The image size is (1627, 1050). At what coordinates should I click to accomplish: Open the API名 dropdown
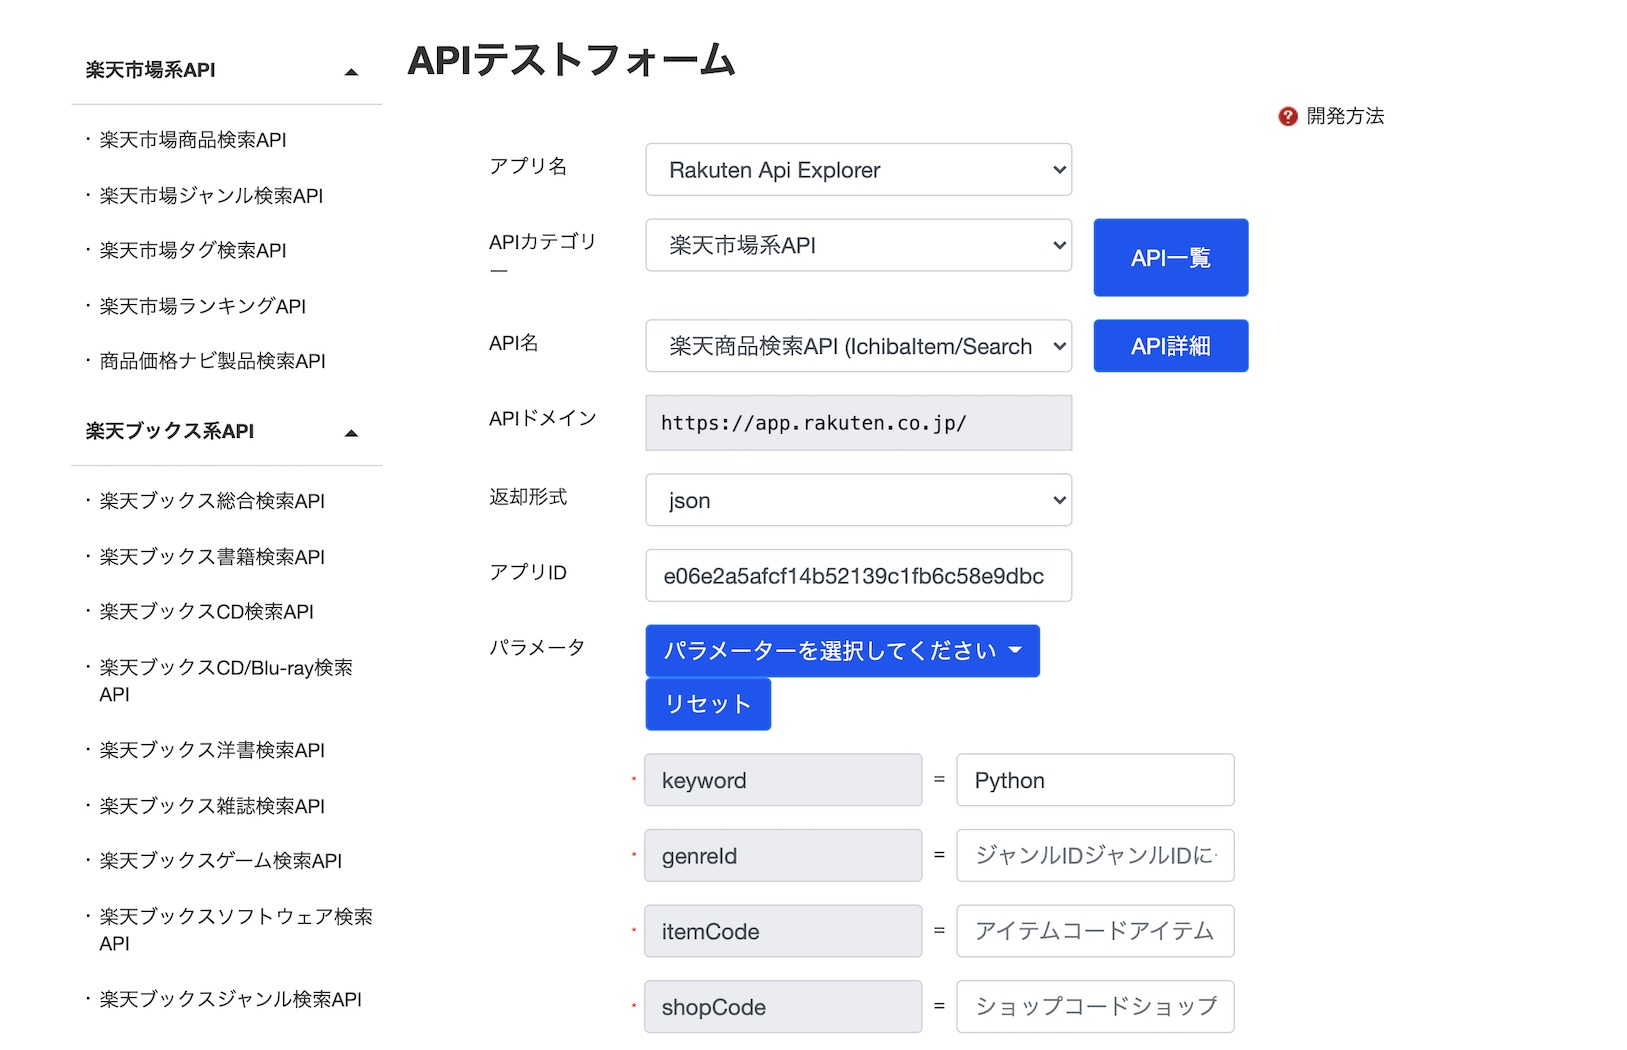[x=858, y=346]
